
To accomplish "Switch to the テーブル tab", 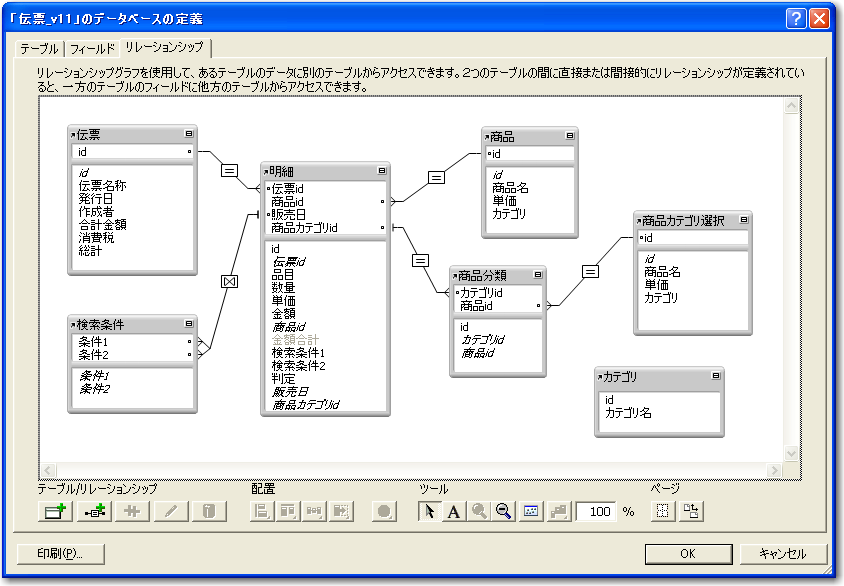I will 40,48.
